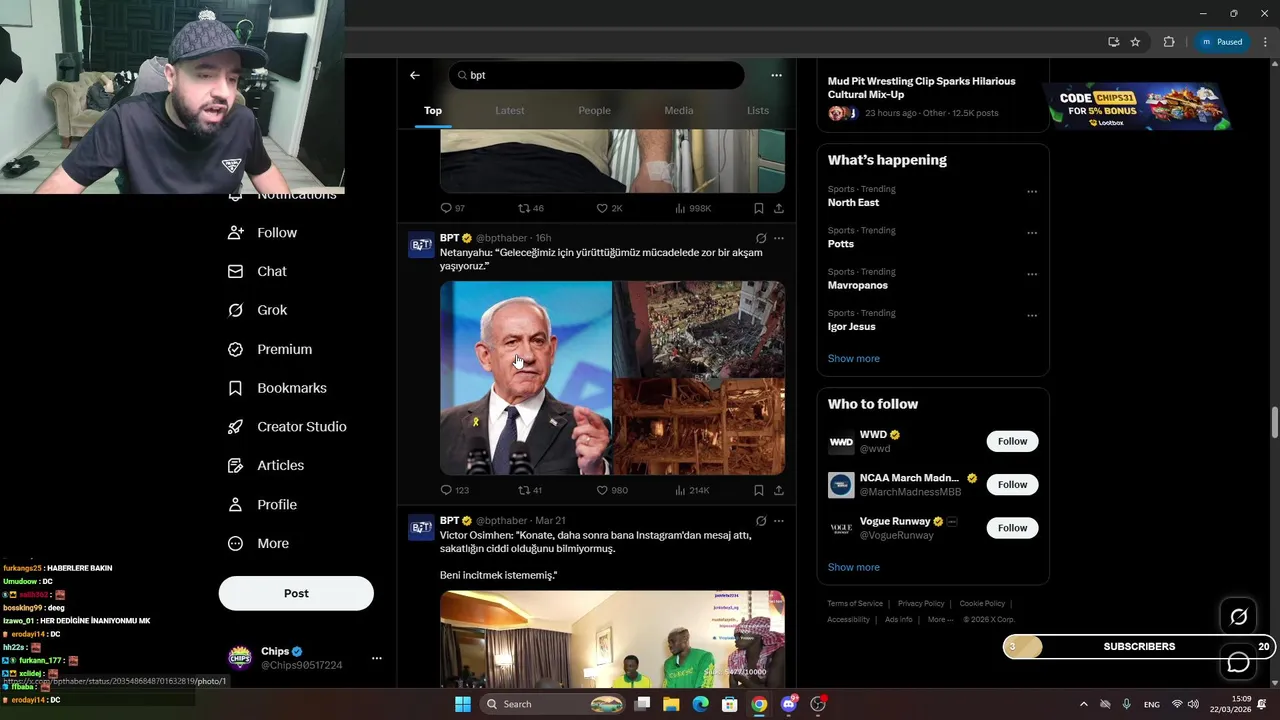Open File Explorer from the taskbar

(x=671, y=704)
